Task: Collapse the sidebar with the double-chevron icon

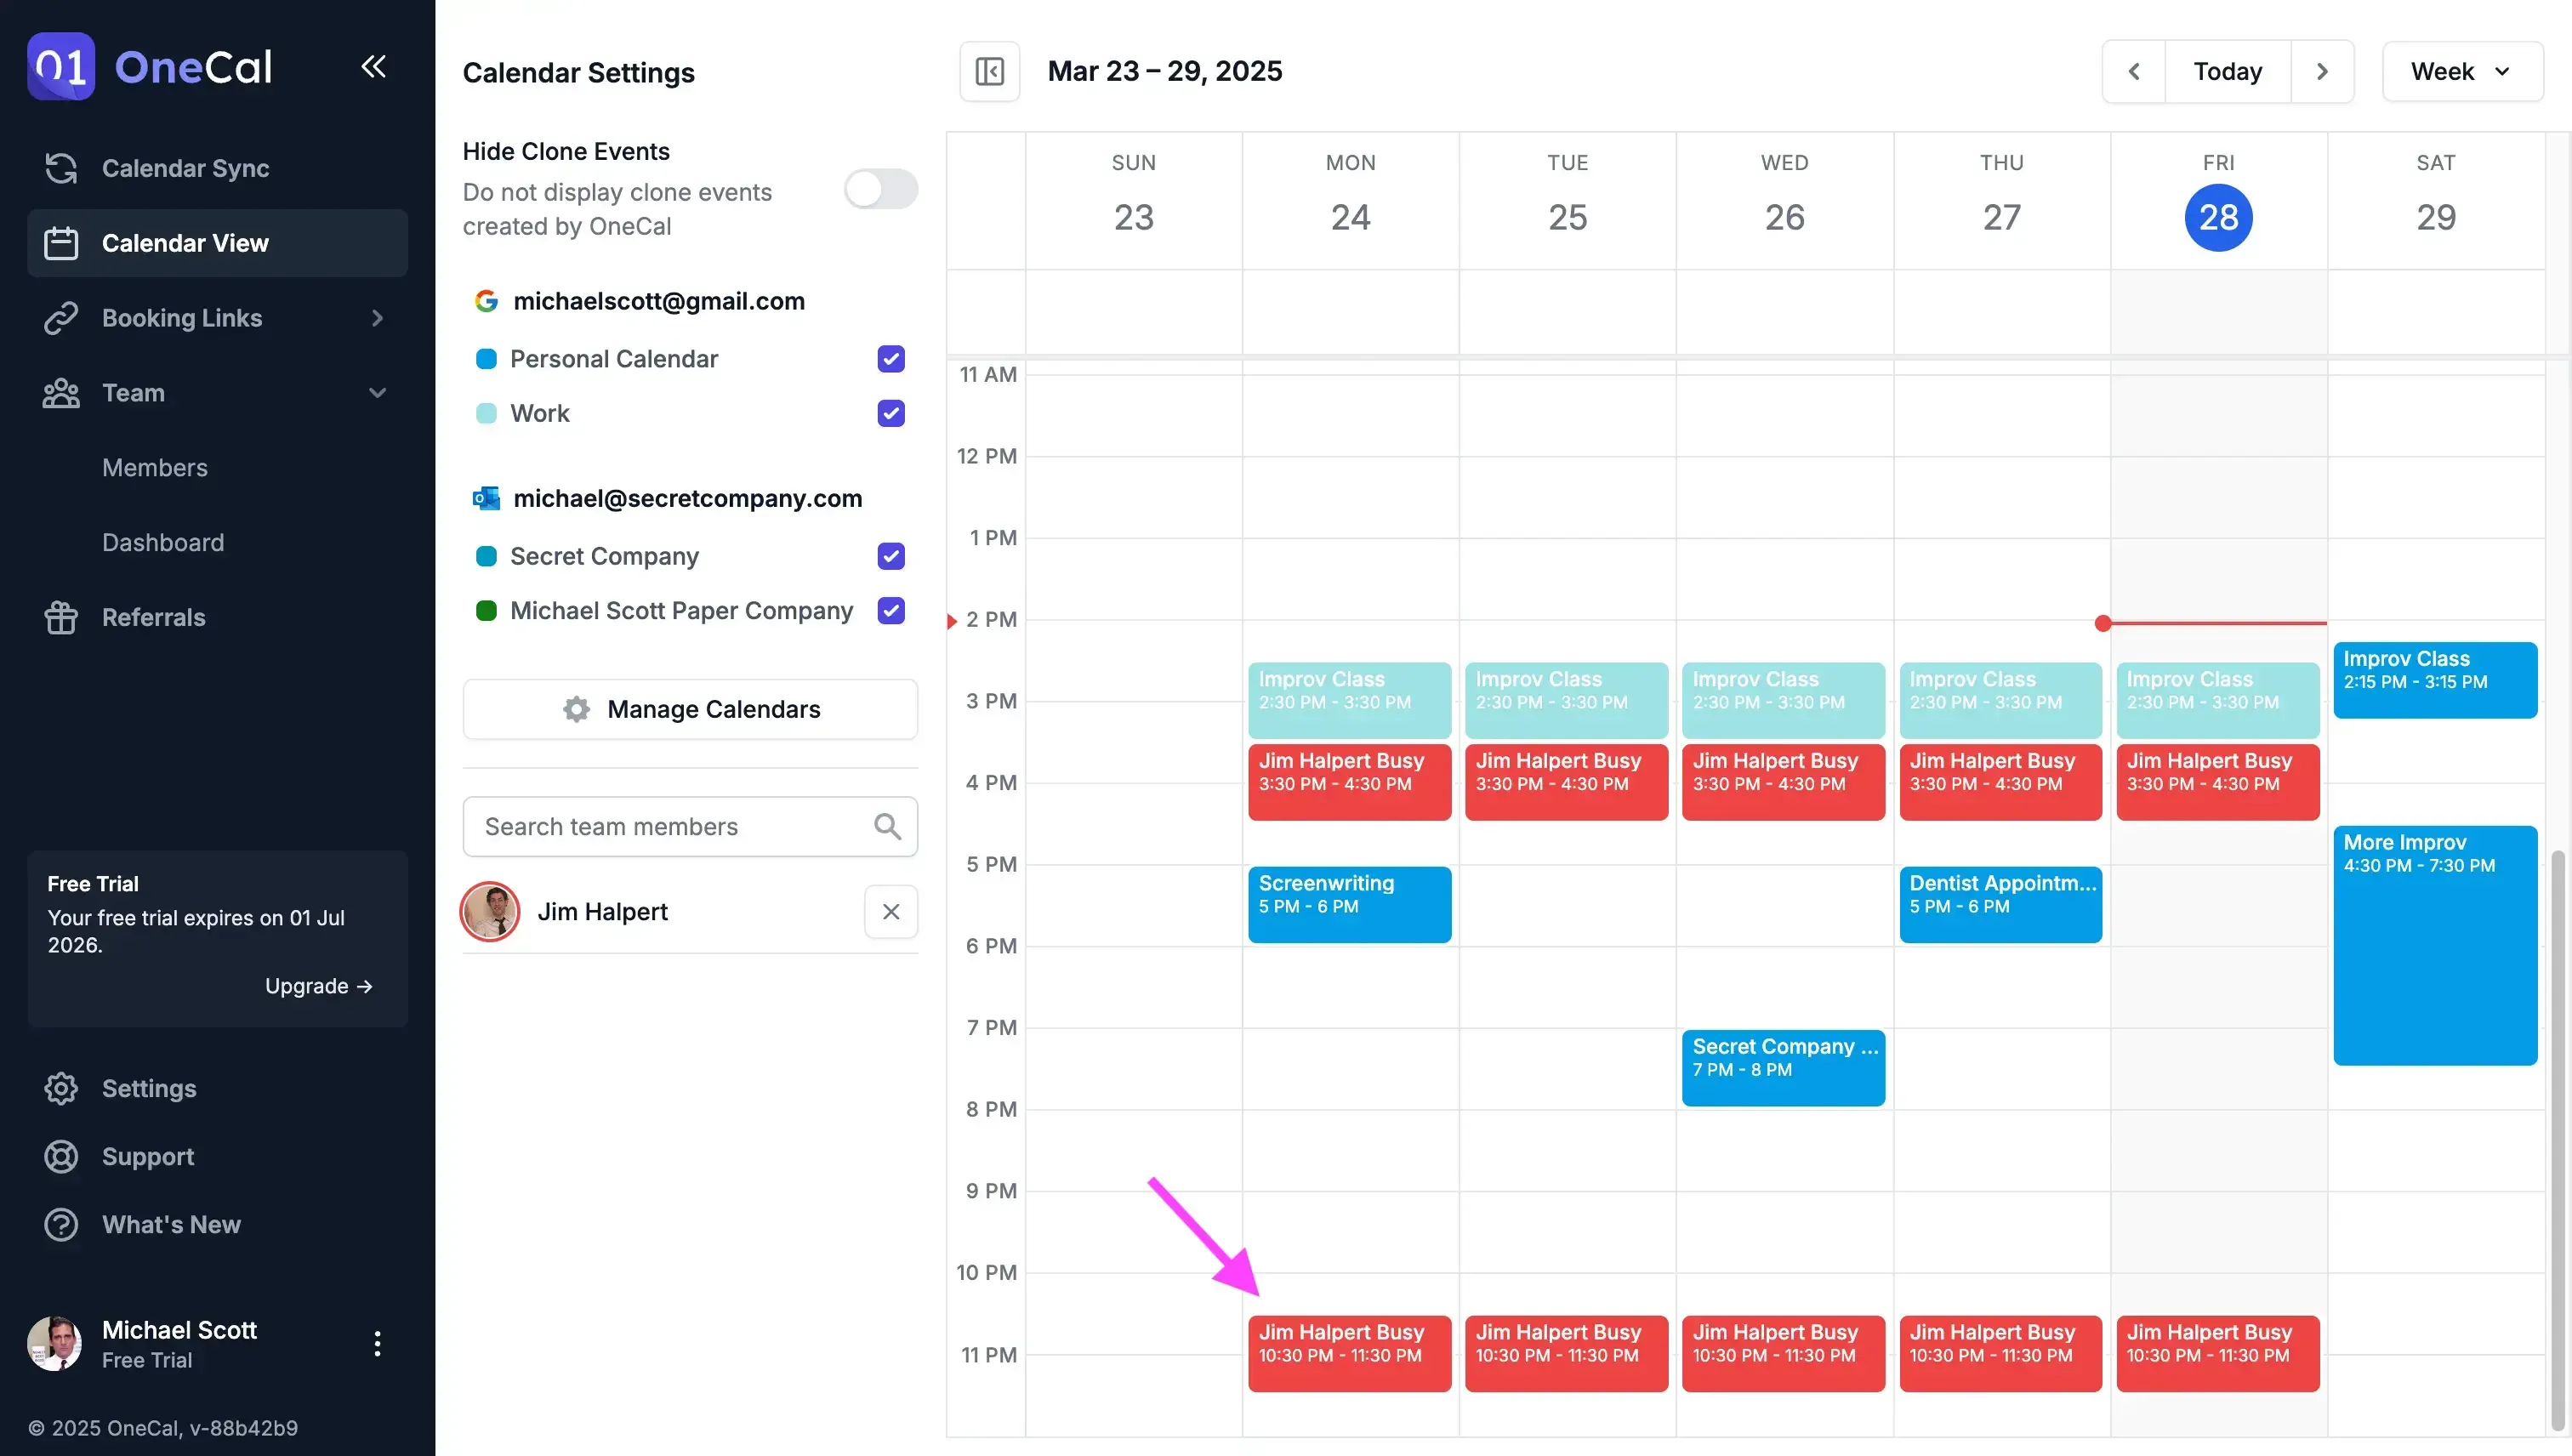Action: click(x=373, y=66)
